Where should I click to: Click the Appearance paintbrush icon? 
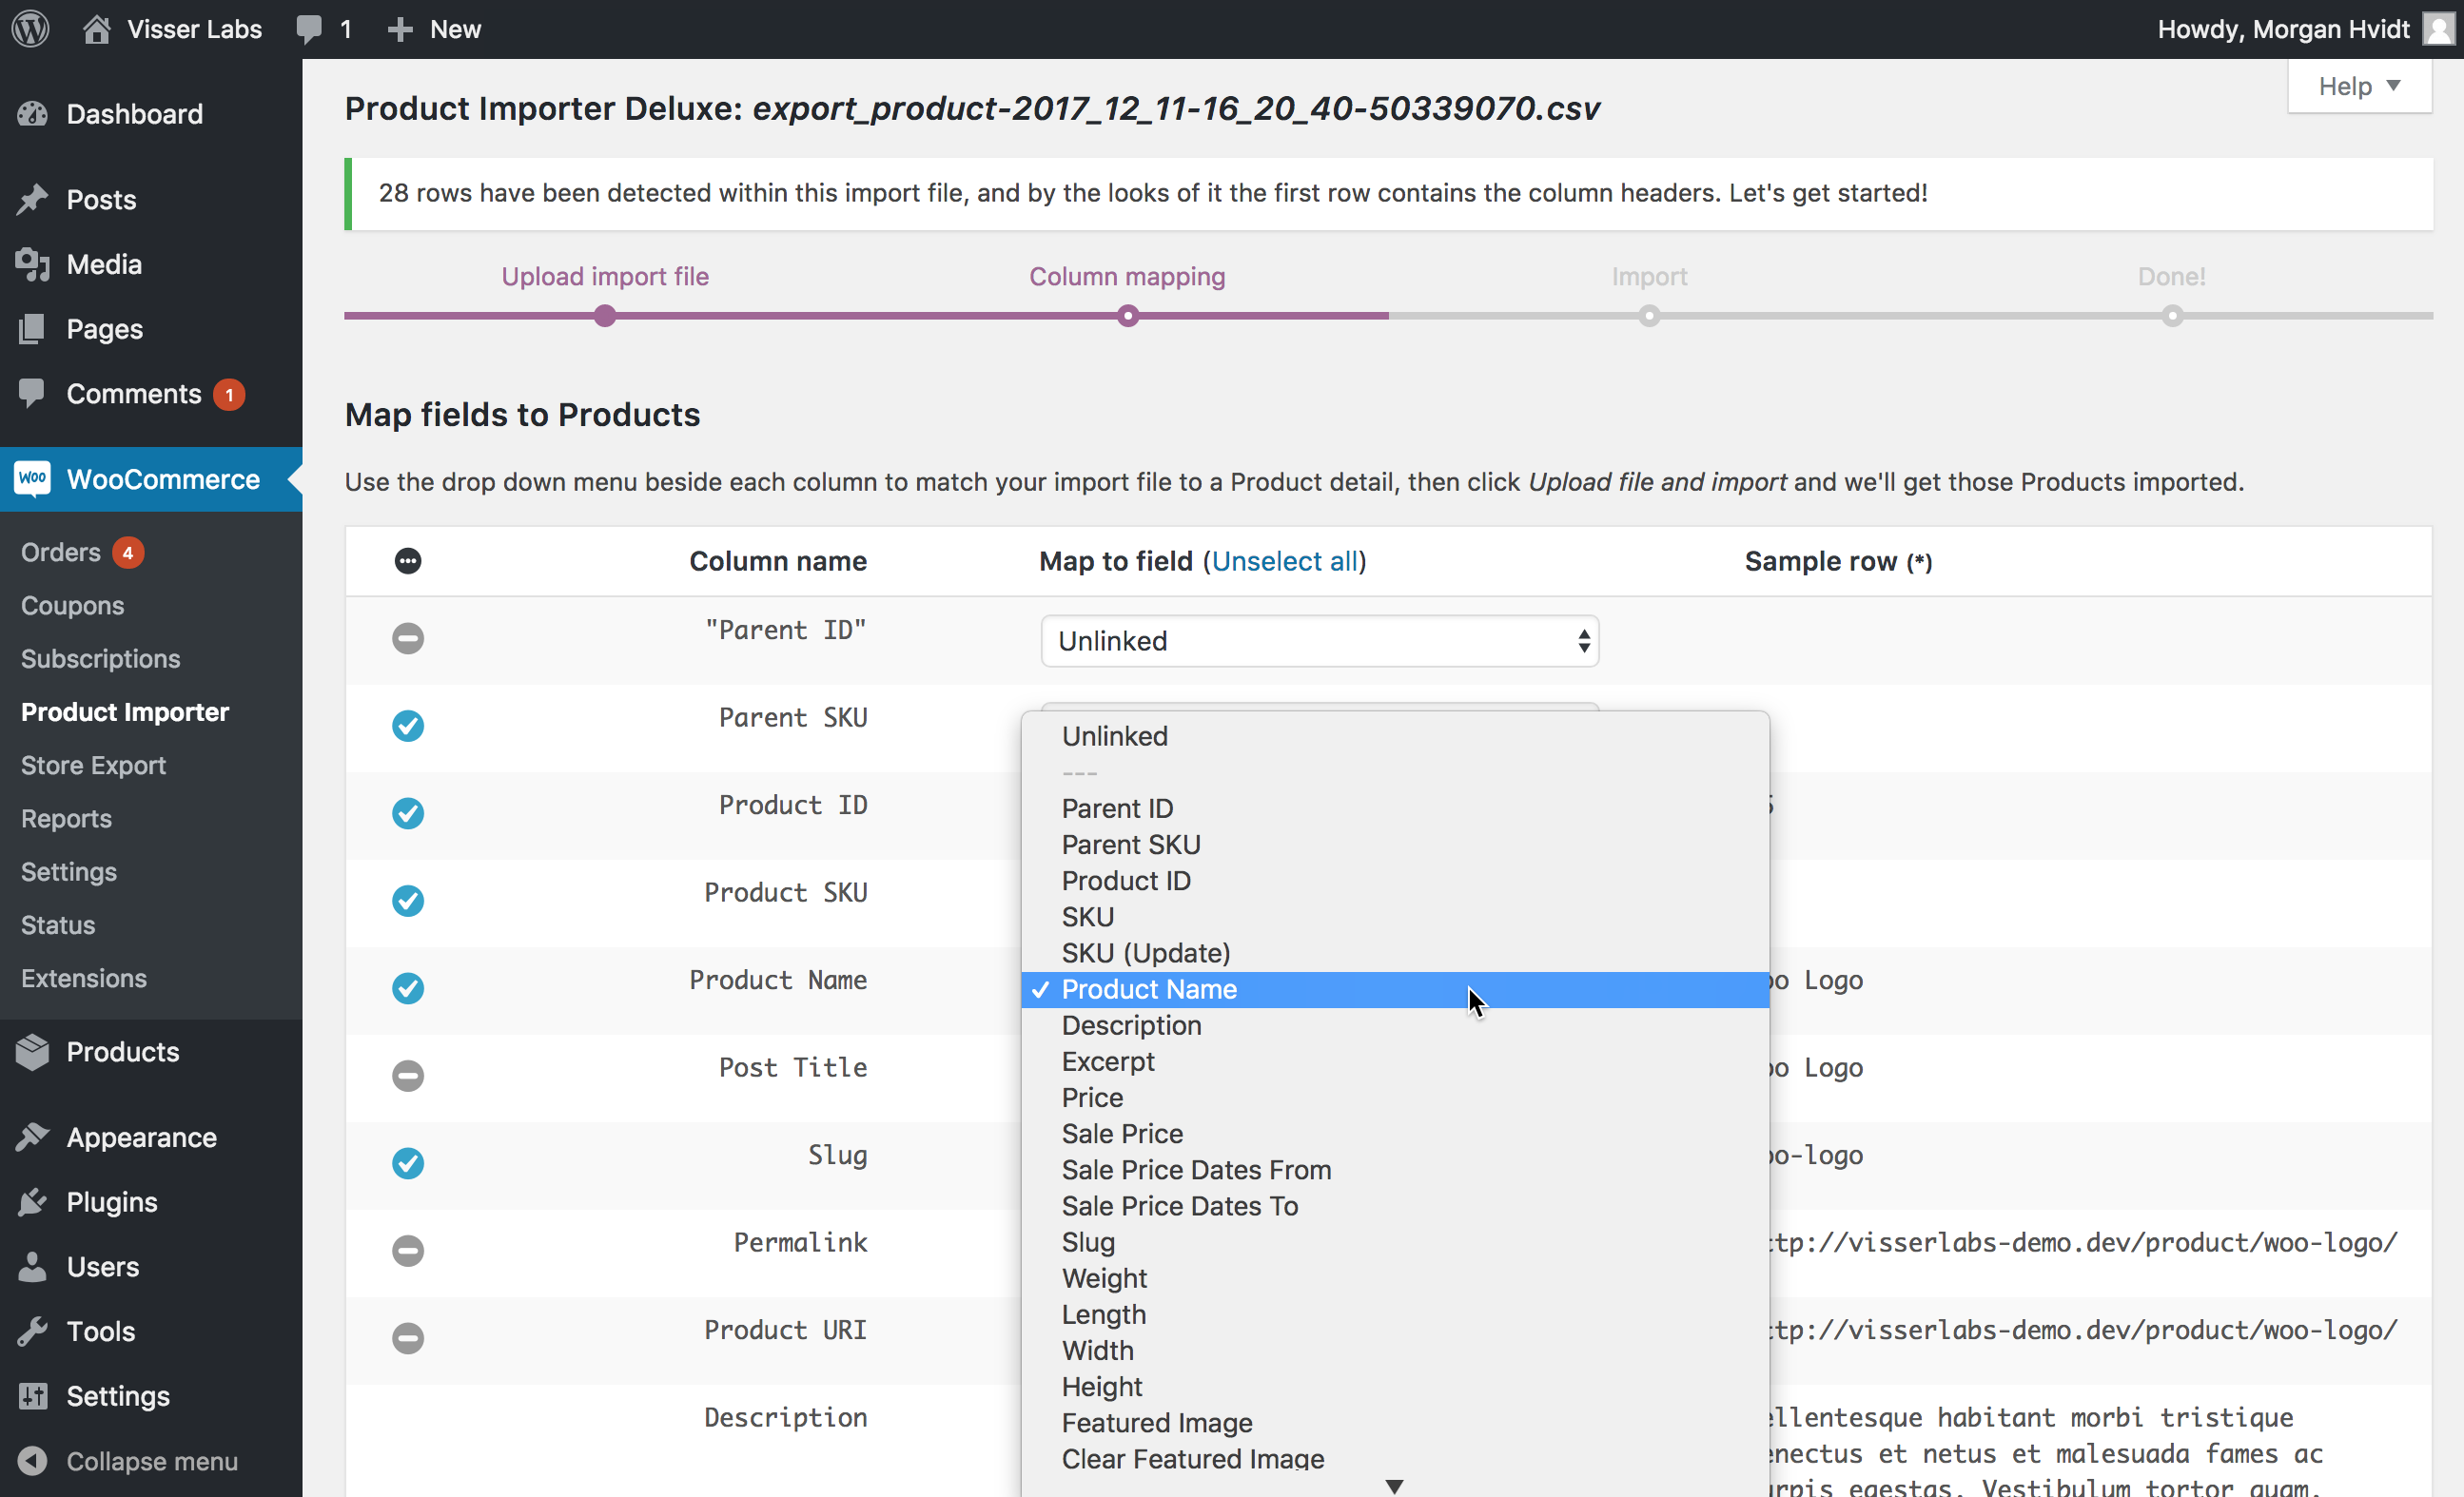pyautogui.click(x=32, y=1137)
